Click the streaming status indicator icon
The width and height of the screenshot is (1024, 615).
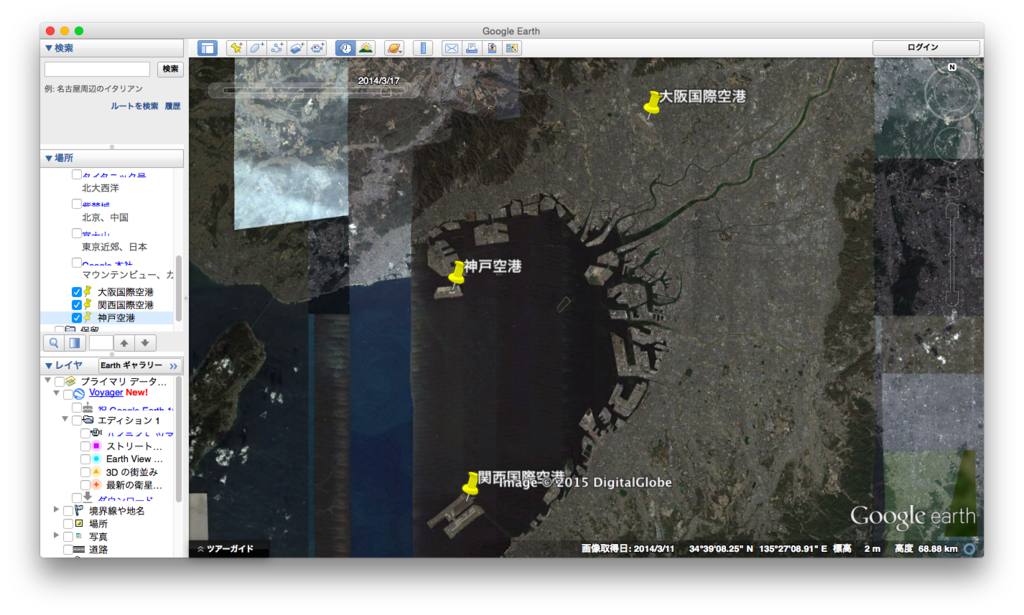tap(970, 549)
